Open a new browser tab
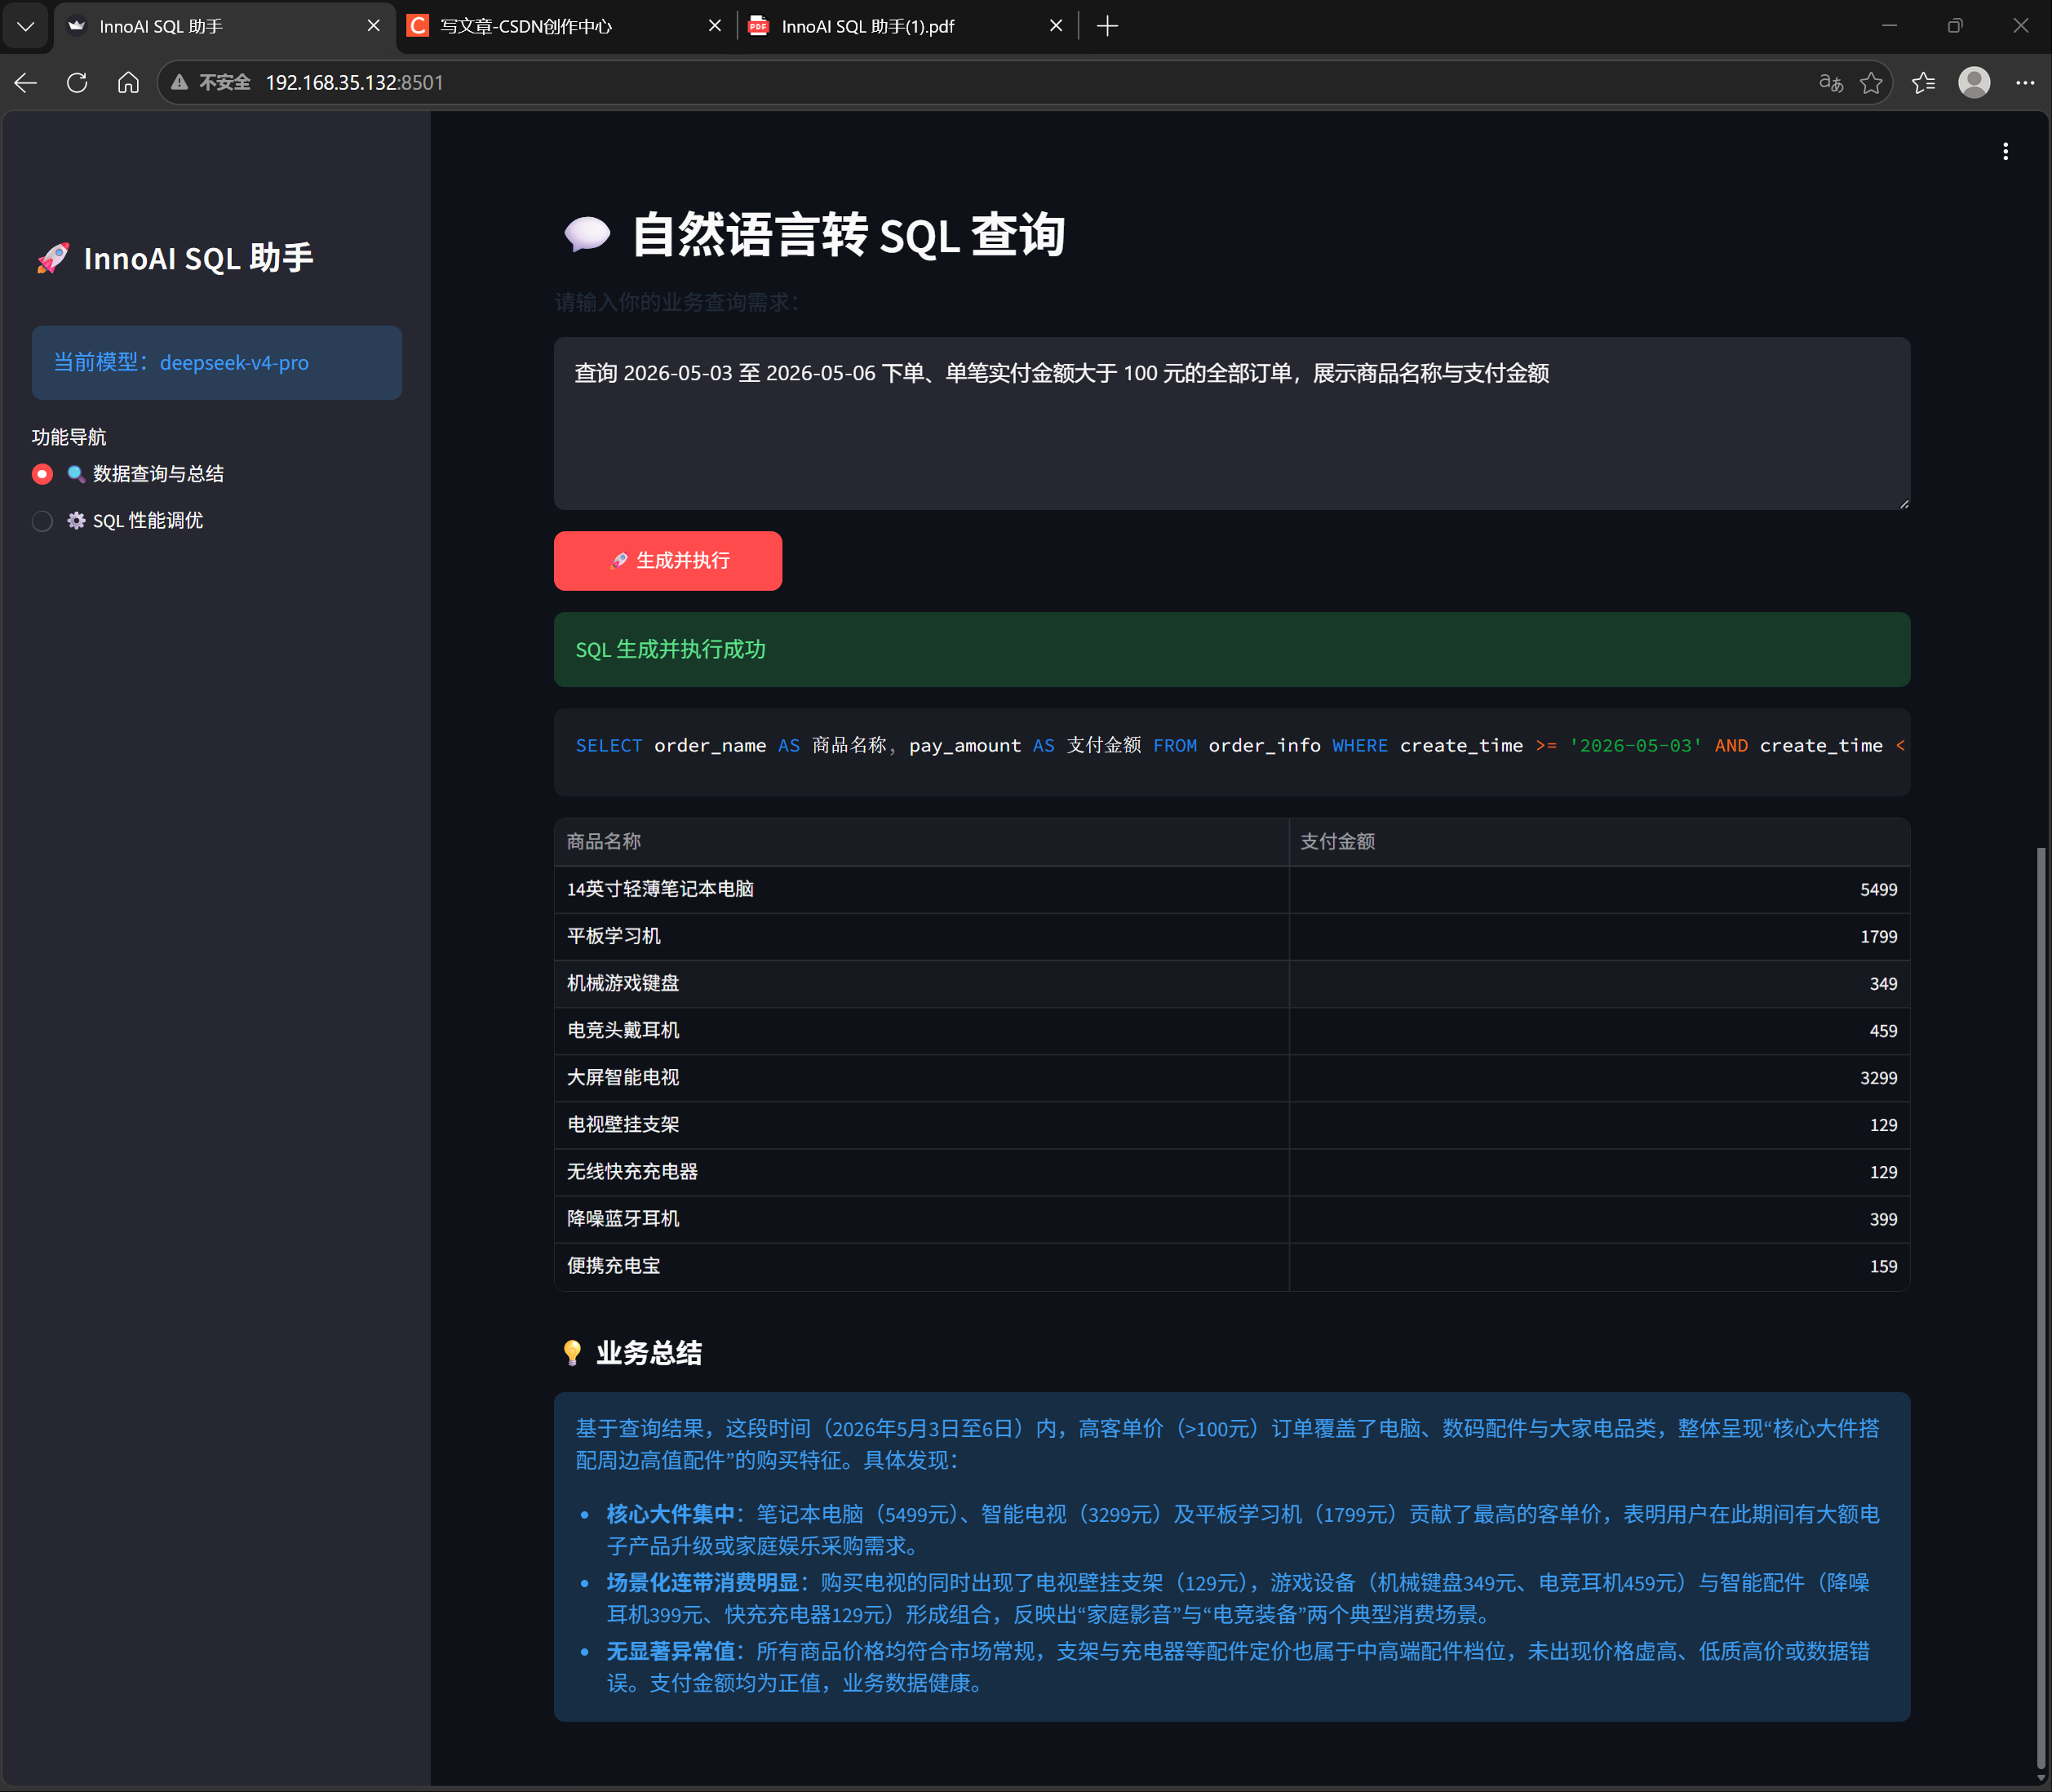Viewport: 2052px width, 1792px height. click(1107, 26)
